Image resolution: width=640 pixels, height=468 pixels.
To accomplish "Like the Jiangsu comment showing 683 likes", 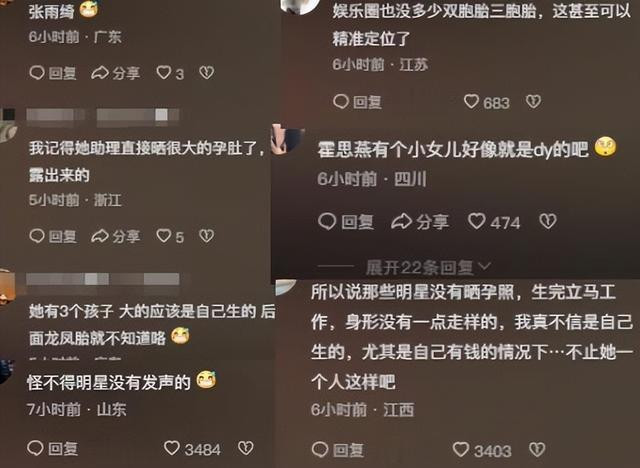I will tap(471, 101).
